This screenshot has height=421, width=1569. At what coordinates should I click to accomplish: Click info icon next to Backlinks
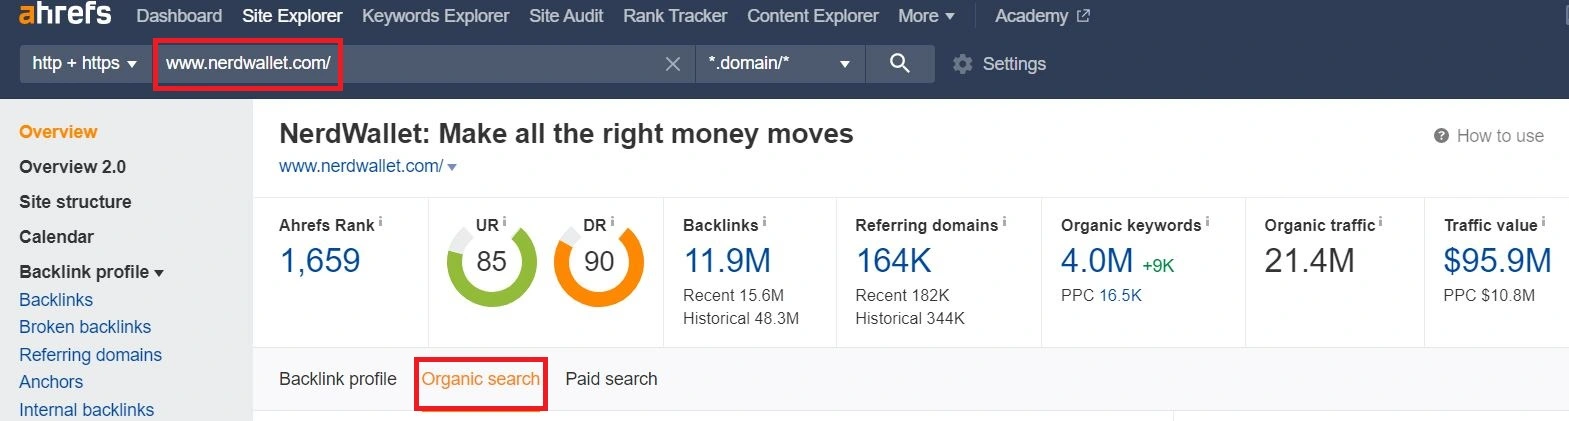click(764, 222)
